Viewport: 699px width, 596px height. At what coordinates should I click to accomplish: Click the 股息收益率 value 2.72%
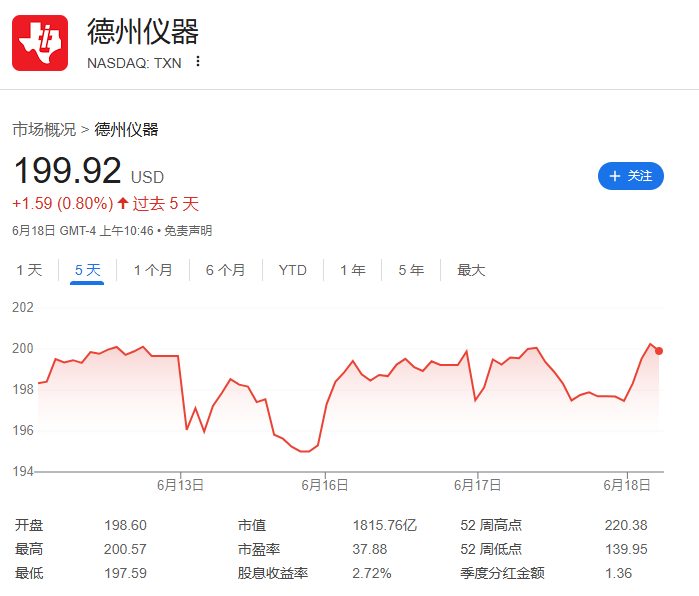click(372, 573)
